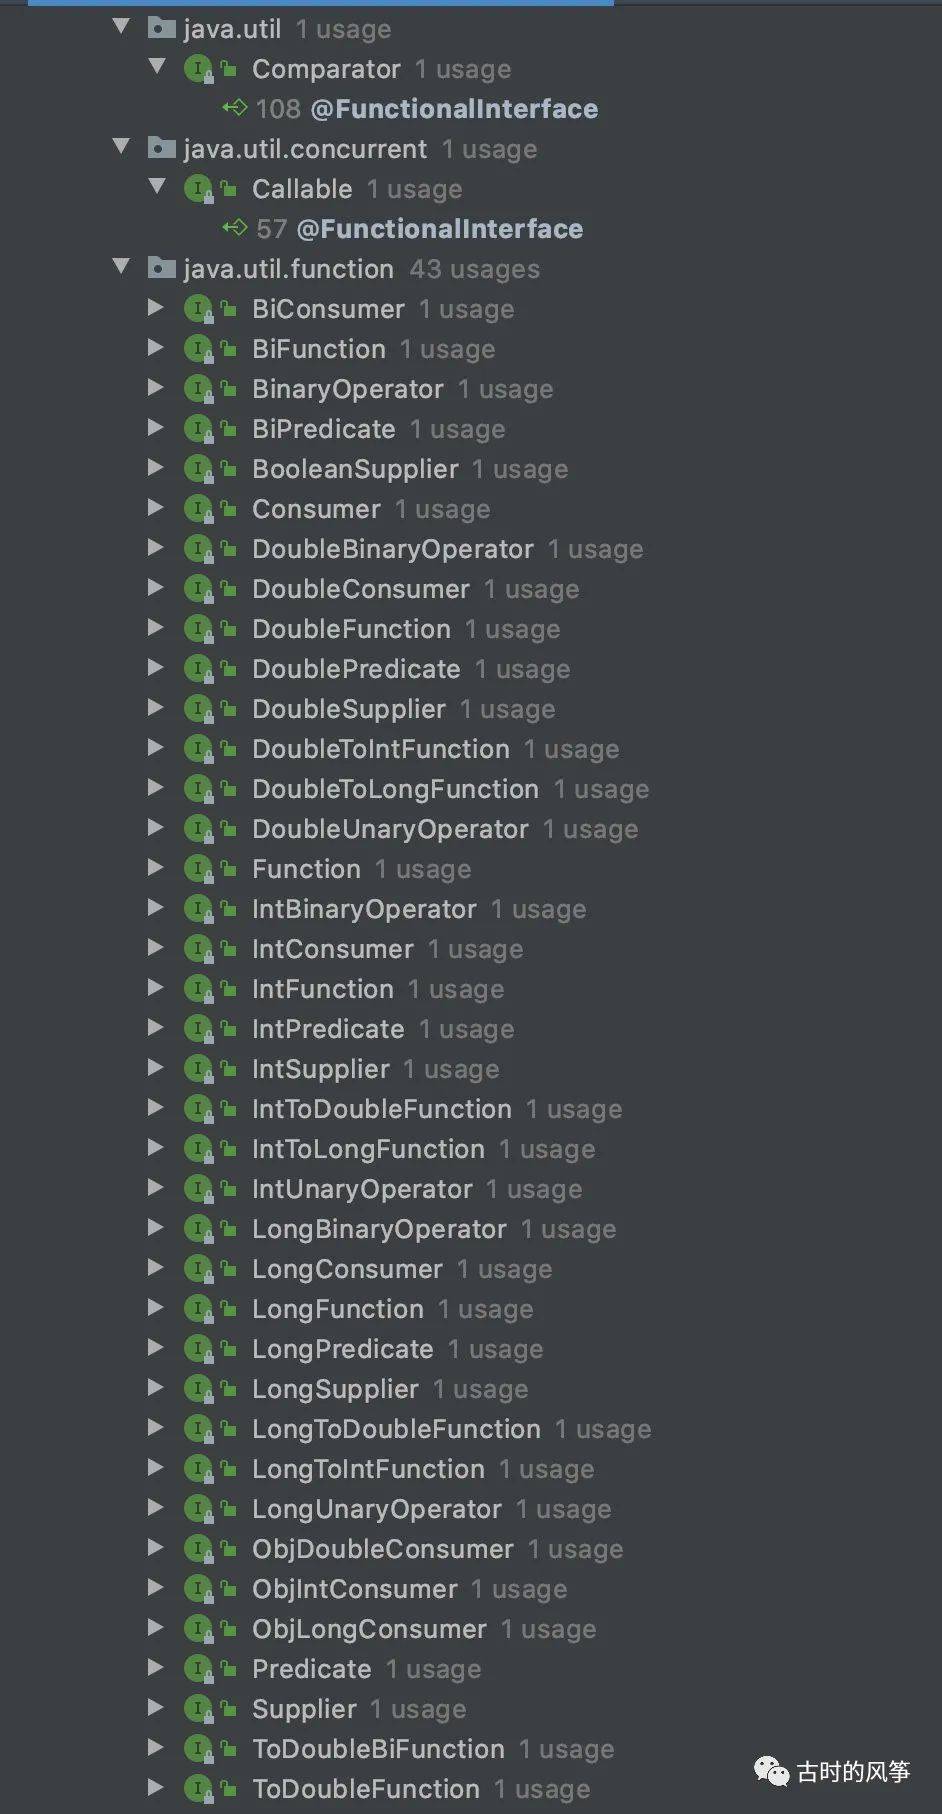Viewport: 942px width, 1814px height.
Task: Open the 108 @FunctionalInterface usage line
Action: pos(427,108)
